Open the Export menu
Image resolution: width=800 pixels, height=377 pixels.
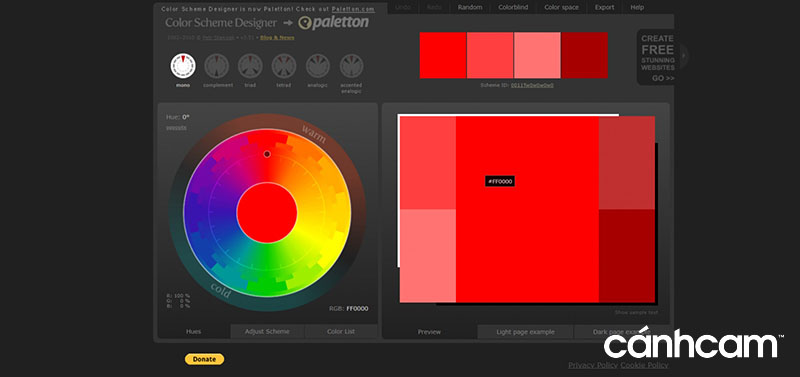[x=604, y=7]
